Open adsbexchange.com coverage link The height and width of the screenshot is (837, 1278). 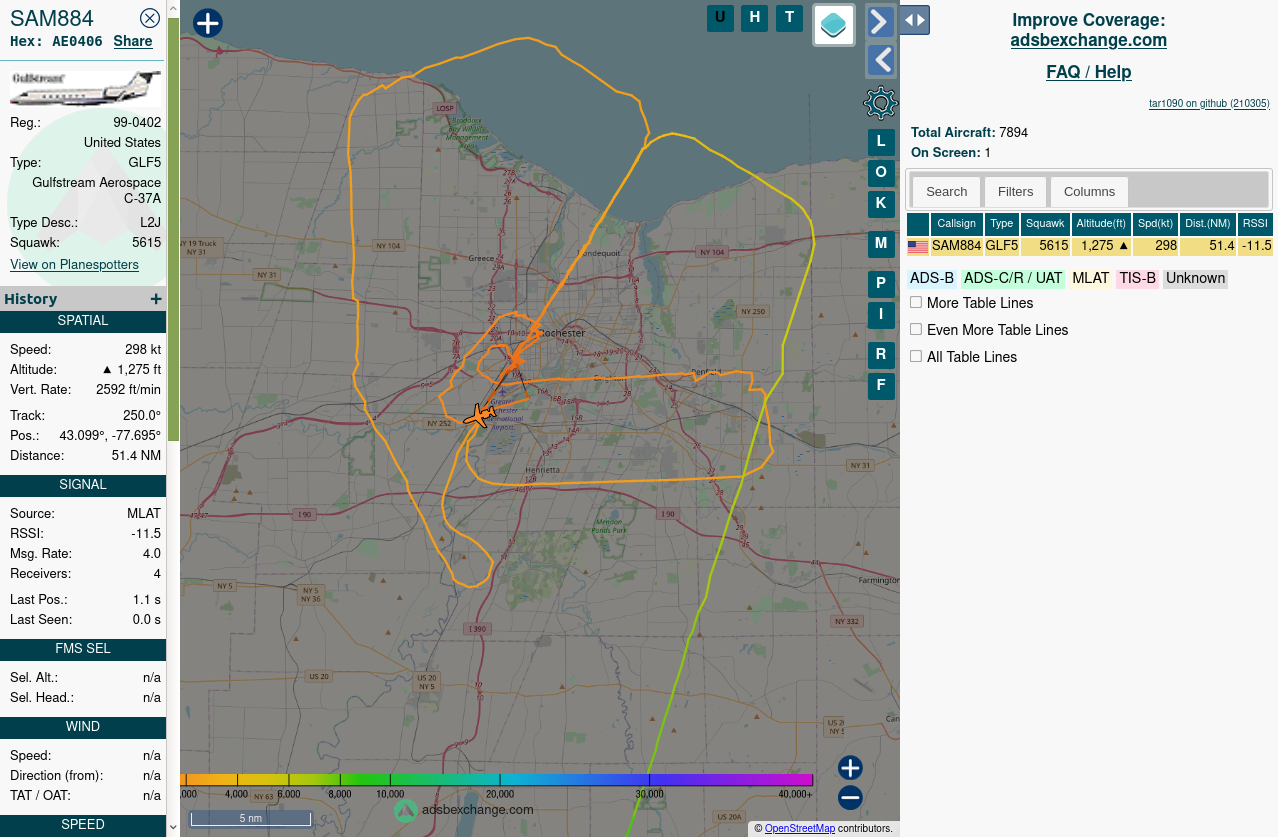coord(1088,40)
